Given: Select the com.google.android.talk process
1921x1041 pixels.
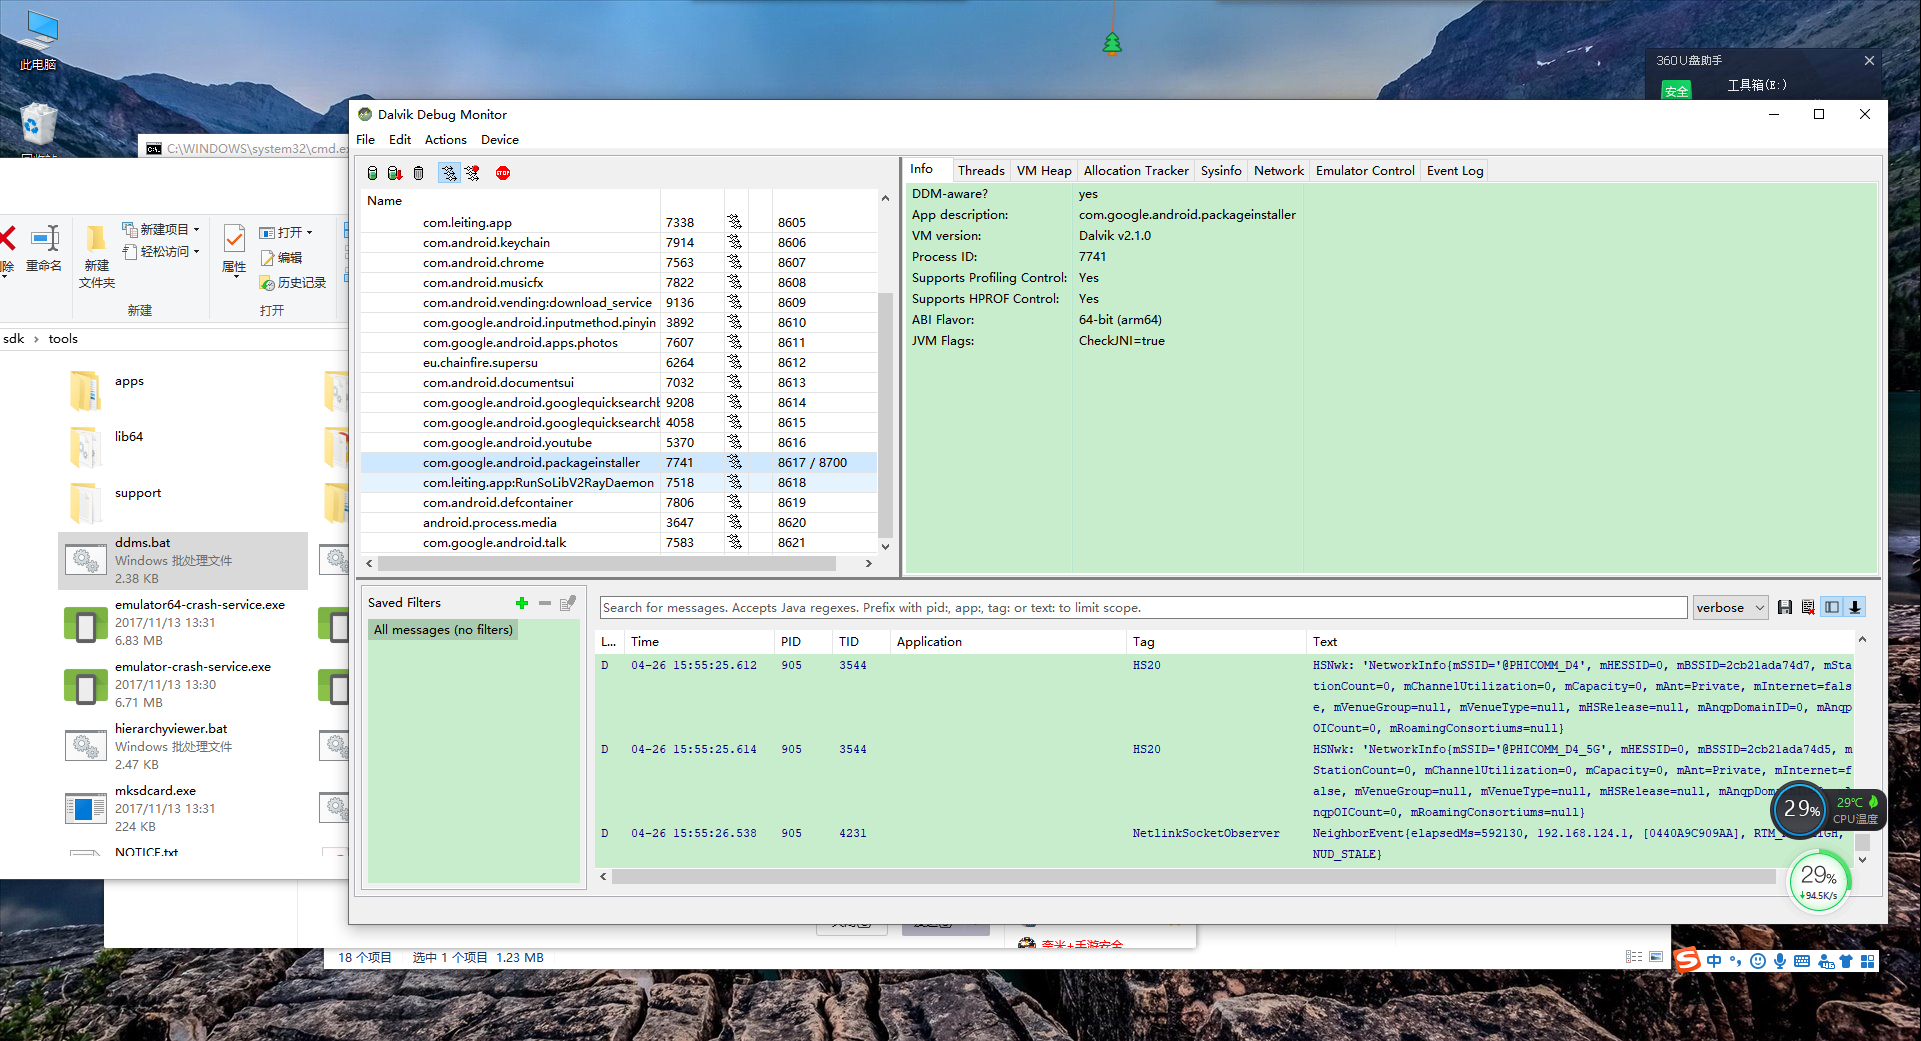Looking at the screenshot, I should [x=619, y=543].
